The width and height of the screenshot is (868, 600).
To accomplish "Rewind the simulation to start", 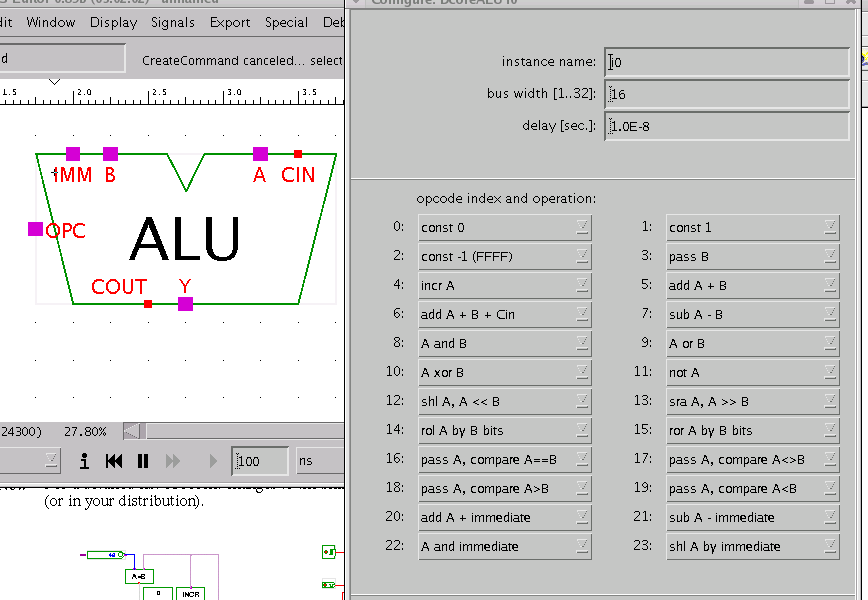I will (114, 461).
